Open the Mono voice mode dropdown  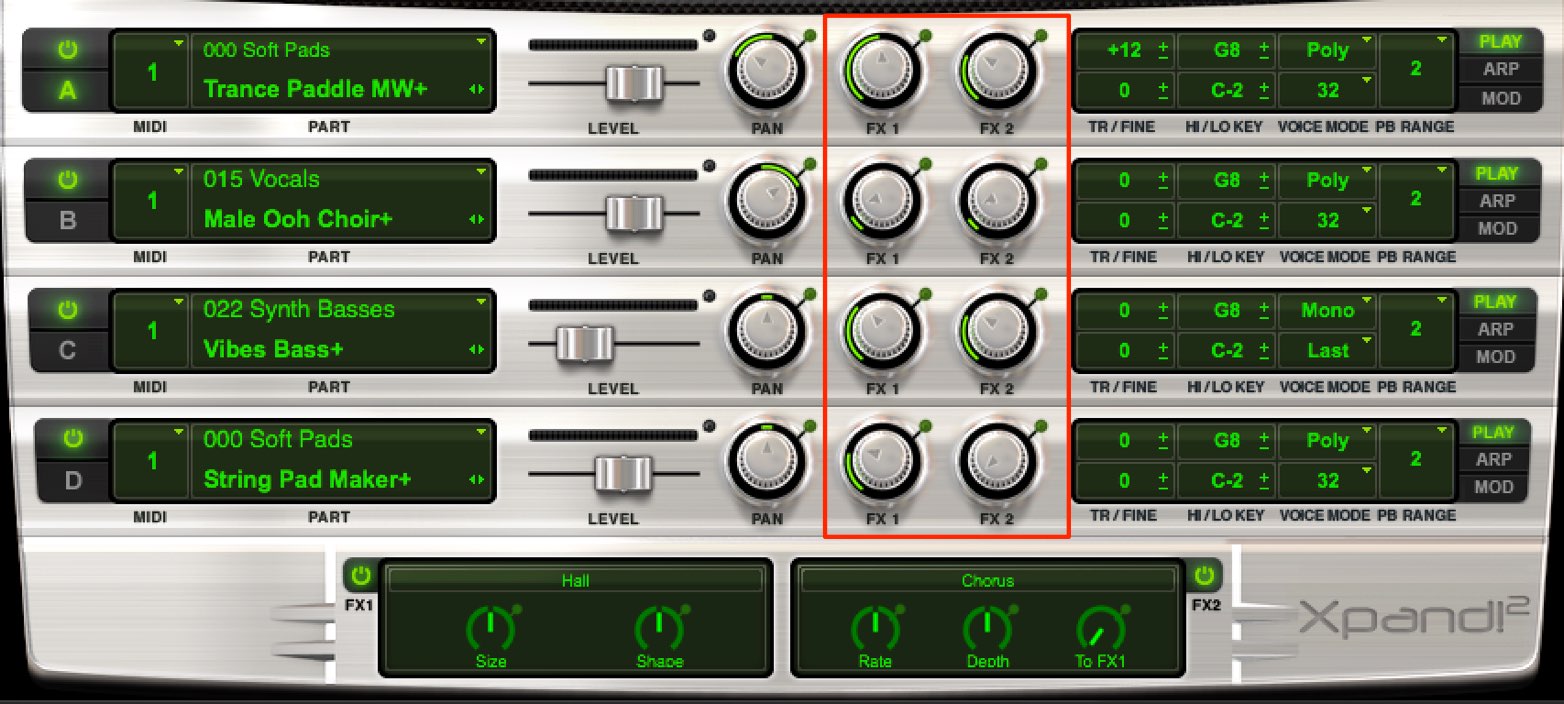click(x=1326, y=310)
